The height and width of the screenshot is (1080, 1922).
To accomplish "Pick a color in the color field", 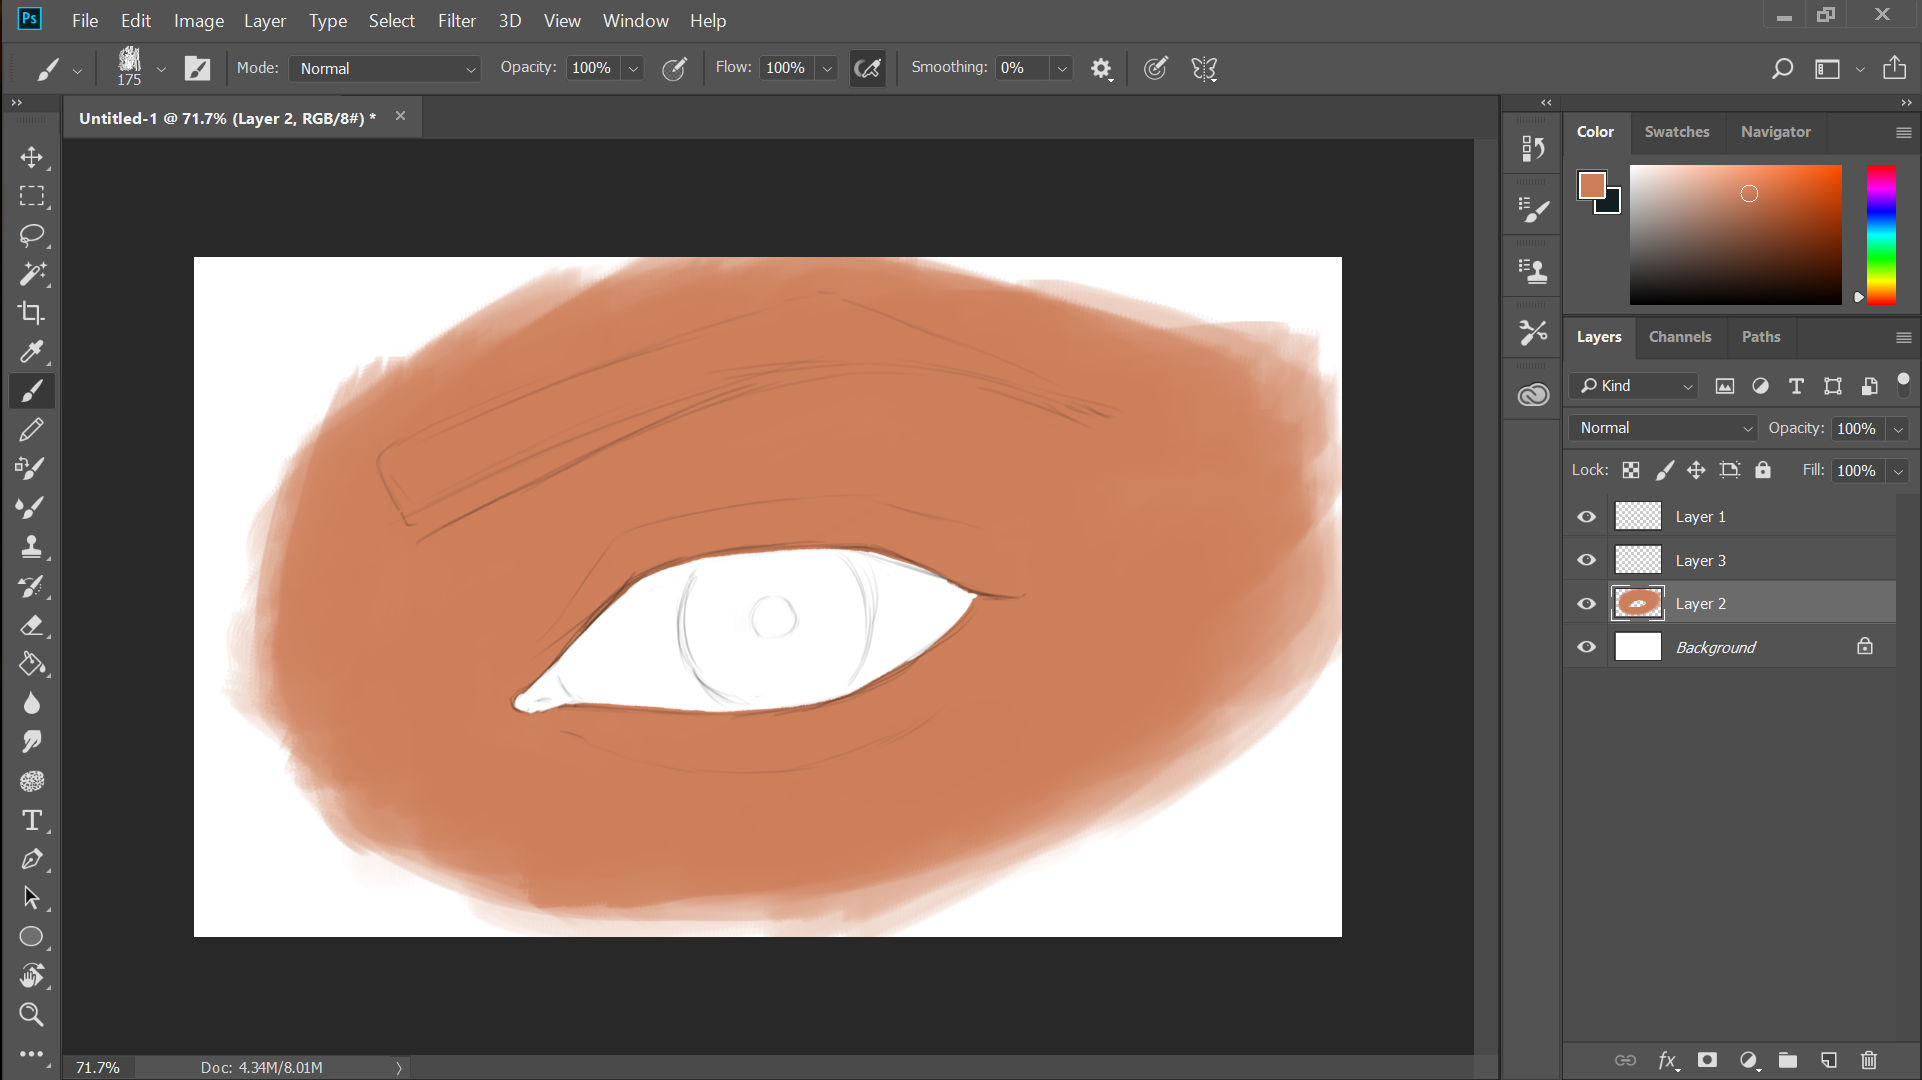I will tap(1735, 235).
